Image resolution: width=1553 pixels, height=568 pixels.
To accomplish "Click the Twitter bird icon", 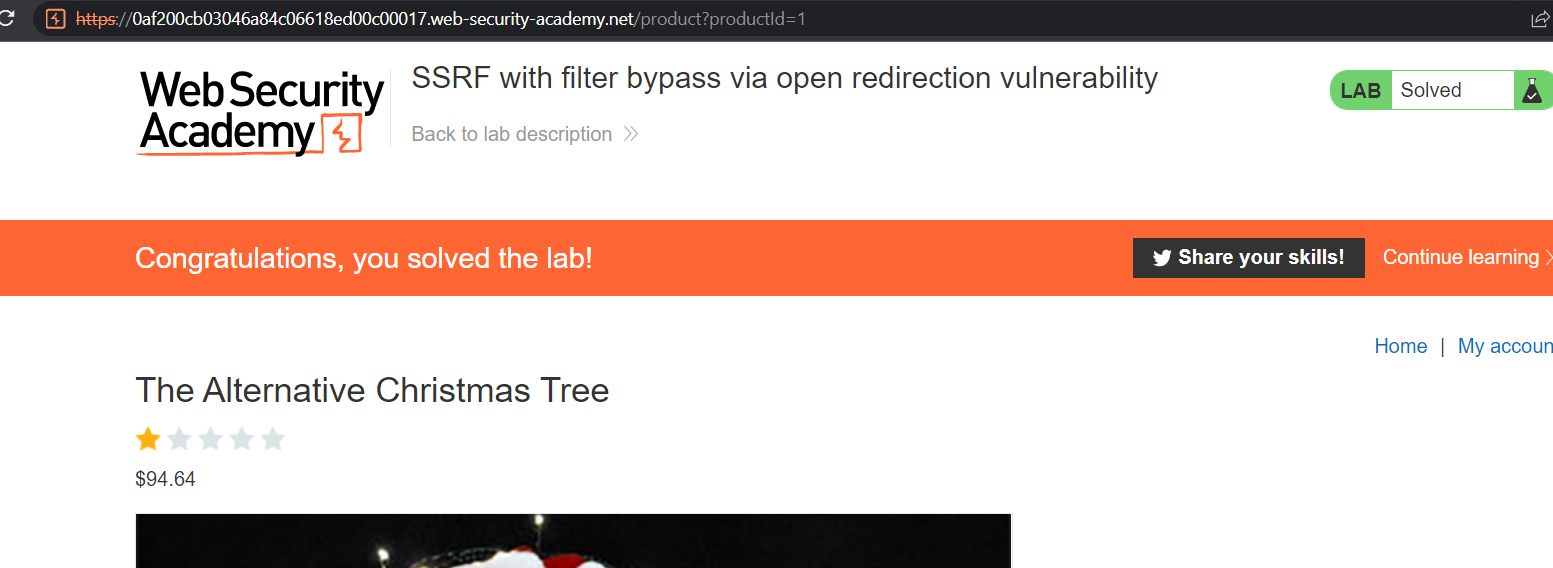I will click(x=1161, y=258).
